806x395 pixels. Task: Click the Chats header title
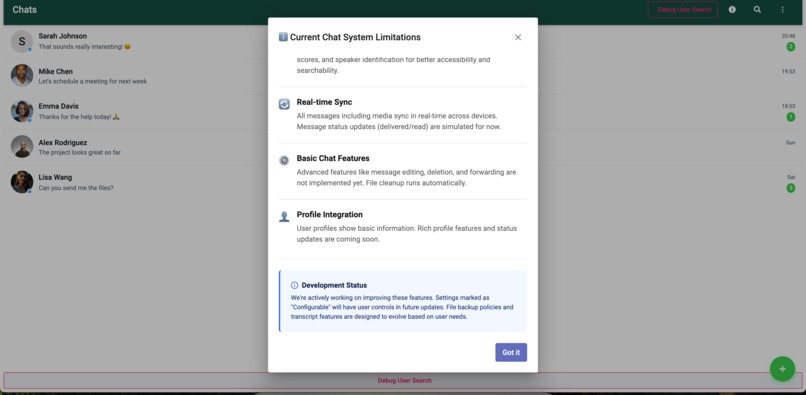[x=25, y=10]
